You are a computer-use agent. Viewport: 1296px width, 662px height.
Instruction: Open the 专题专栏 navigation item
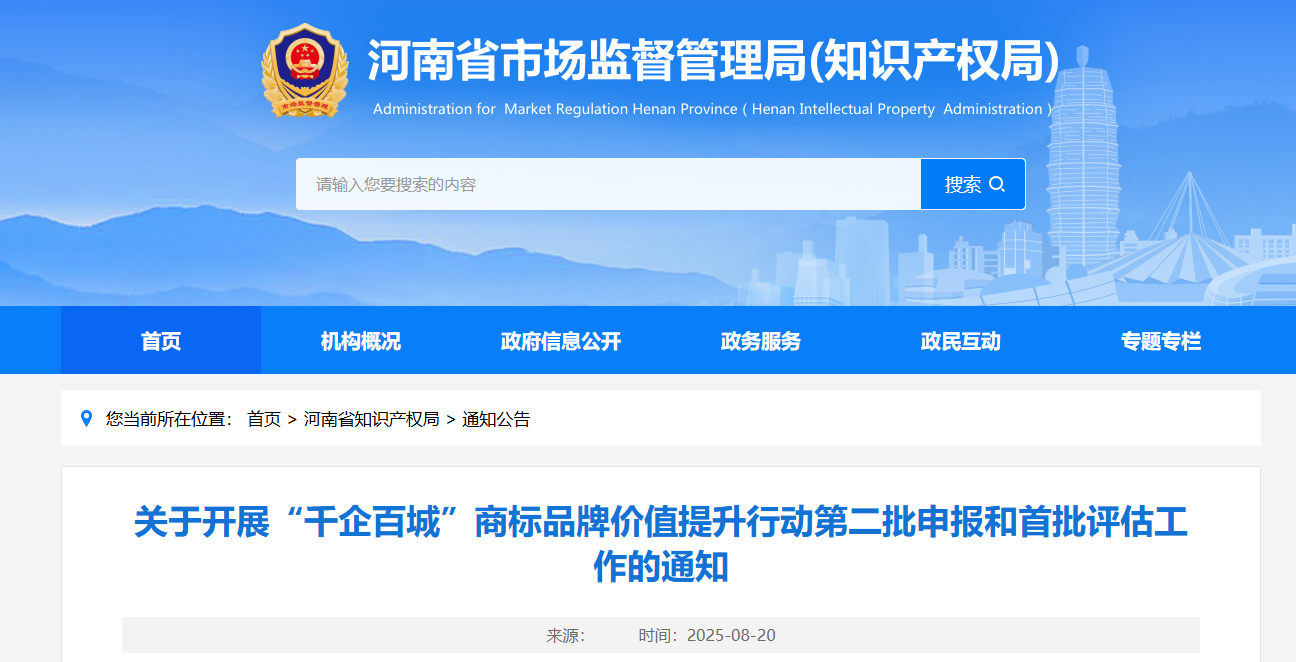(x=1161, y=341)
